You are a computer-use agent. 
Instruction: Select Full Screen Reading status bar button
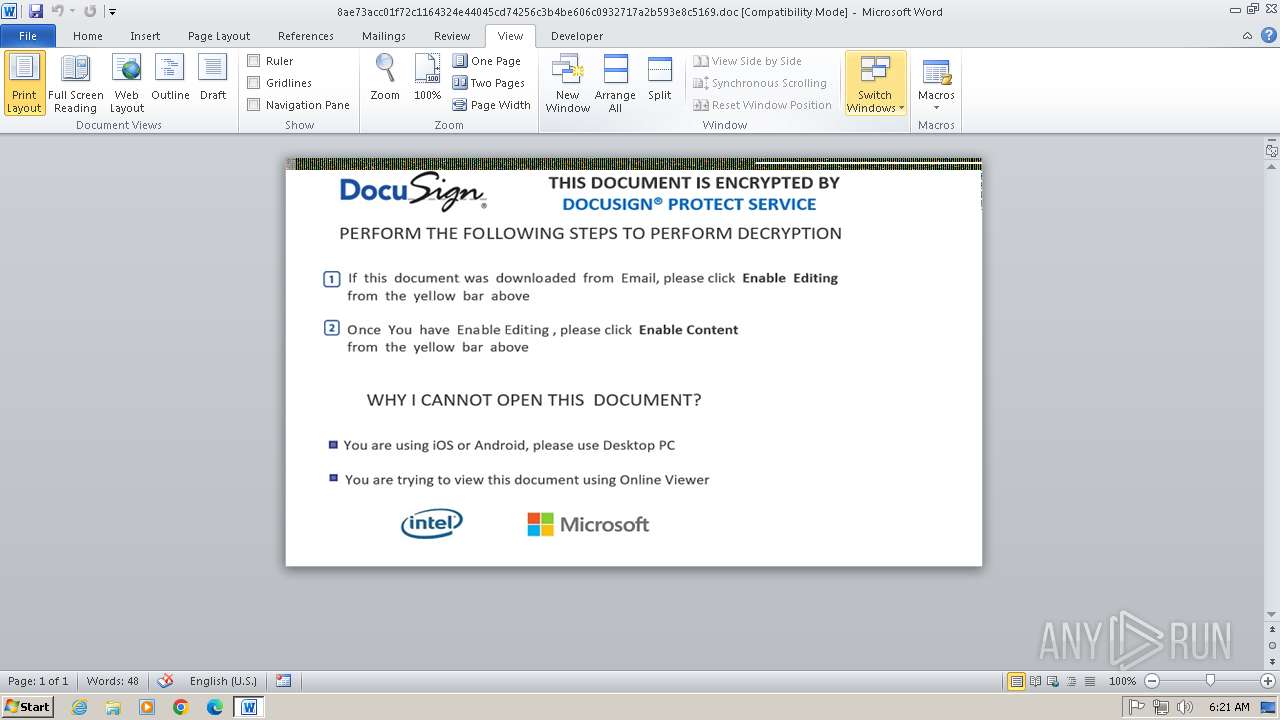pyautogui.click(x=1035, y=681)
